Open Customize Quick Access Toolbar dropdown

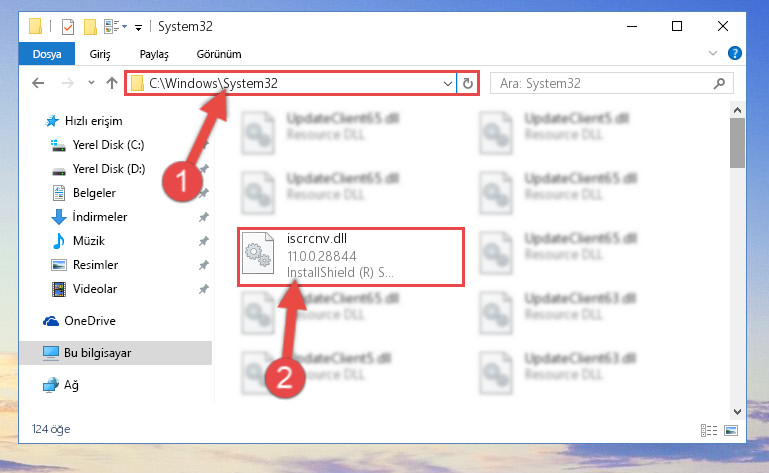tap(138, 27)
